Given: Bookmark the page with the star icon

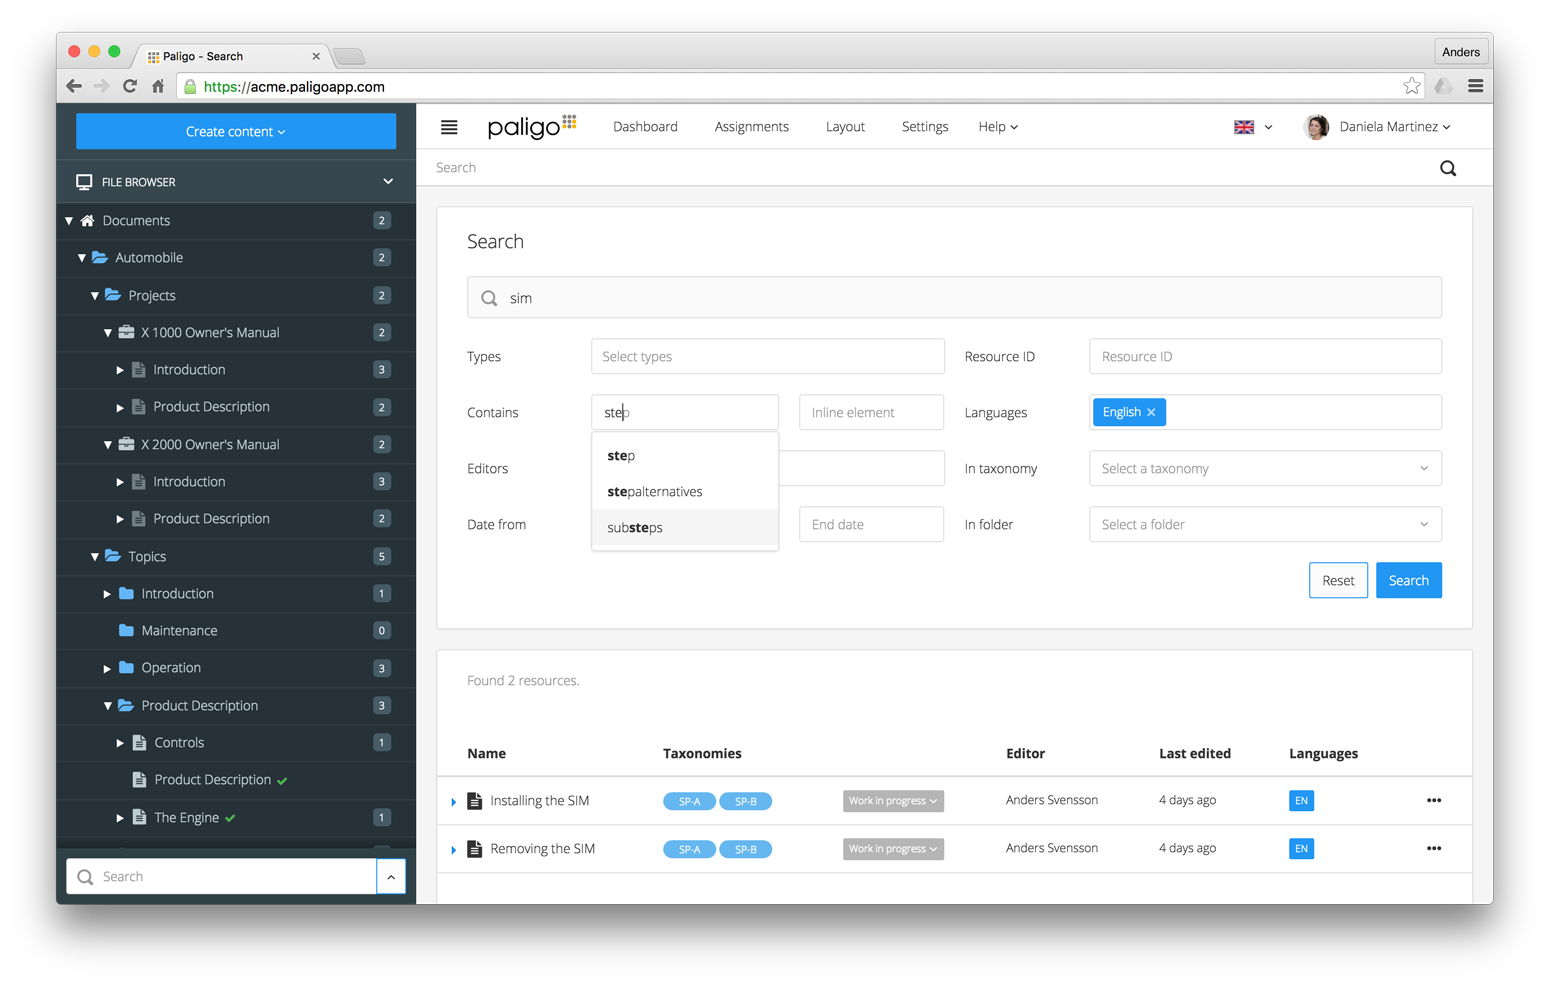Looking at the screenshot, I should (x=1411, y=86).
